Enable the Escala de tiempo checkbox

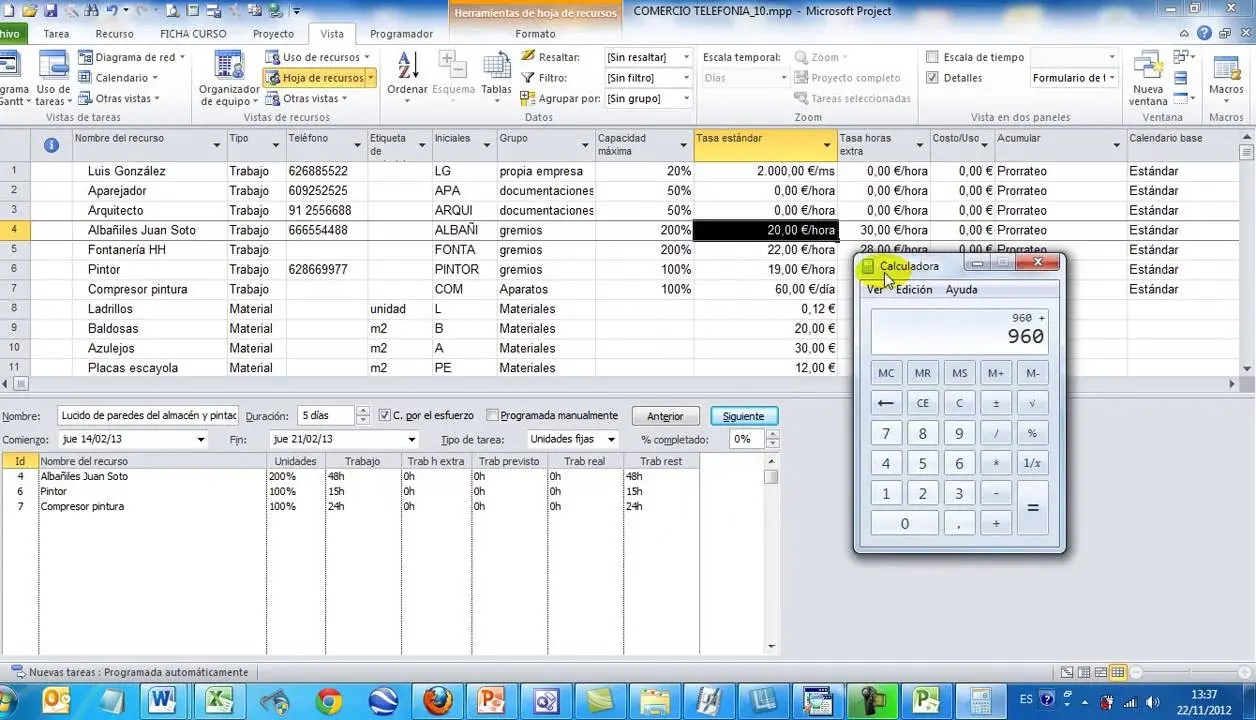[932, 57]
